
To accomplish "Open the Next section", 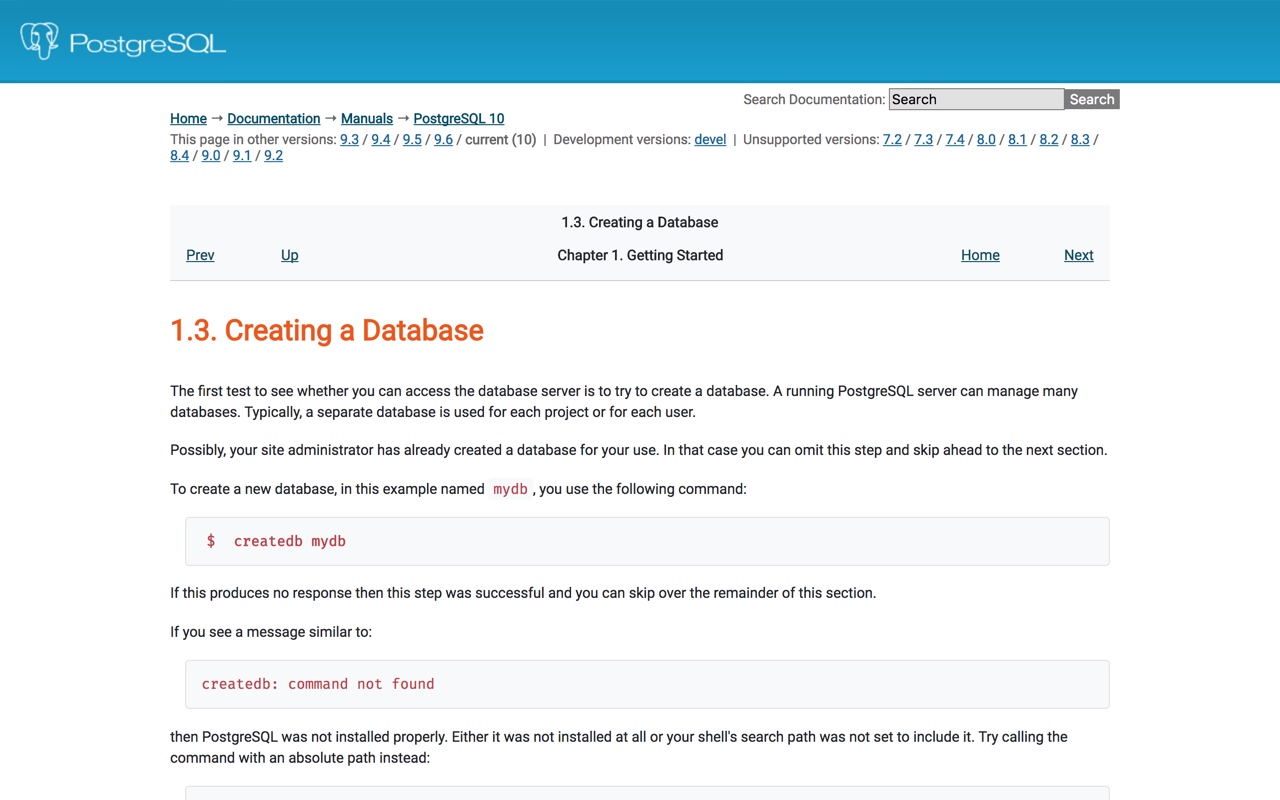I will (1078, 255).
